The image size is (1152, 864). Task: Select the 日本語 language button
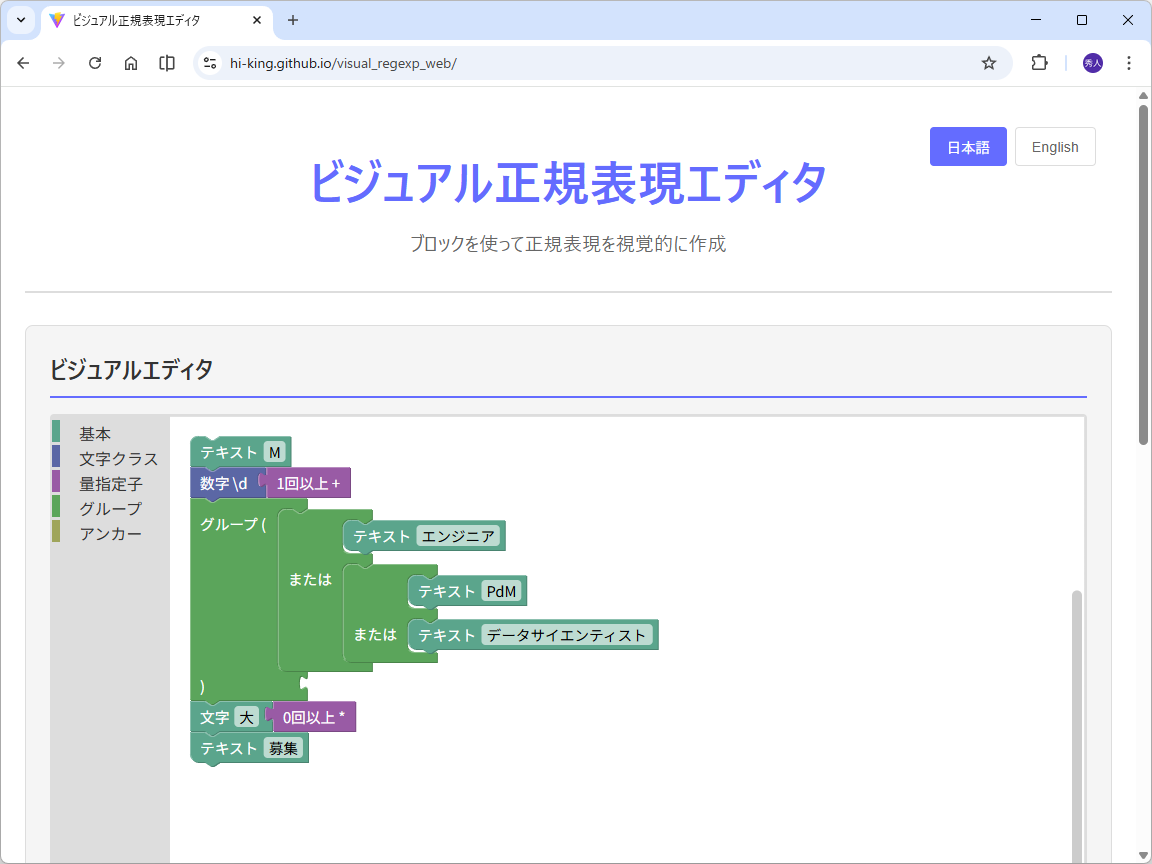point(968,146)
